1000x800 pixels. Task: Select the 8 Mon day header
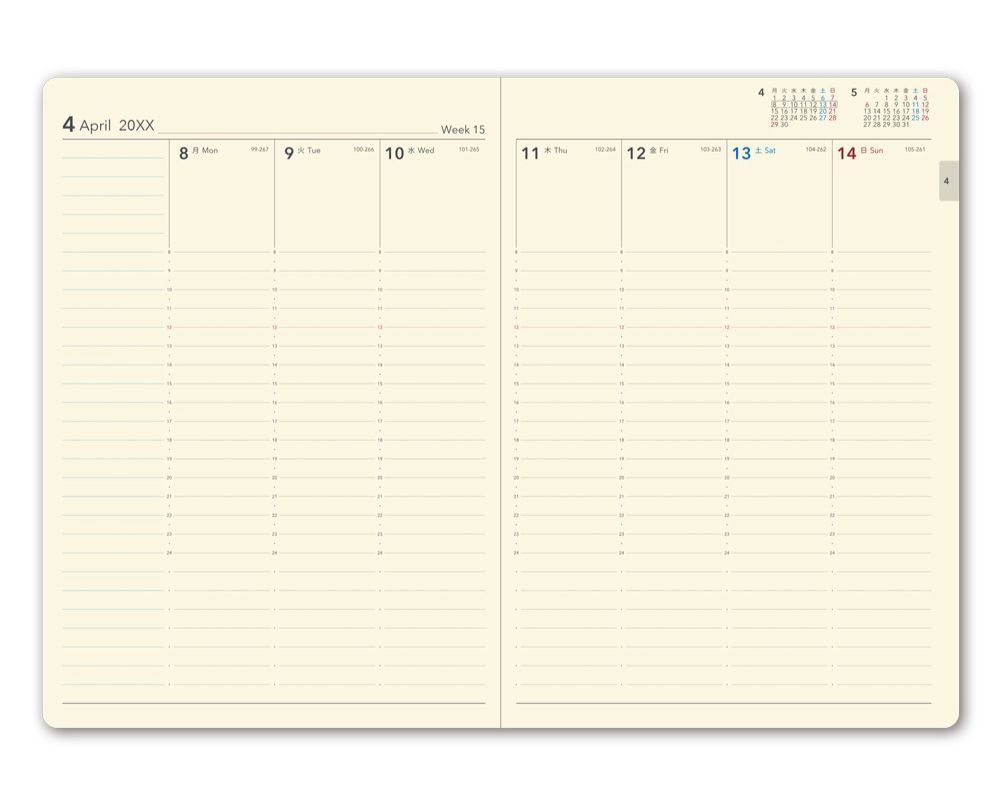click(x=198, y=152)
